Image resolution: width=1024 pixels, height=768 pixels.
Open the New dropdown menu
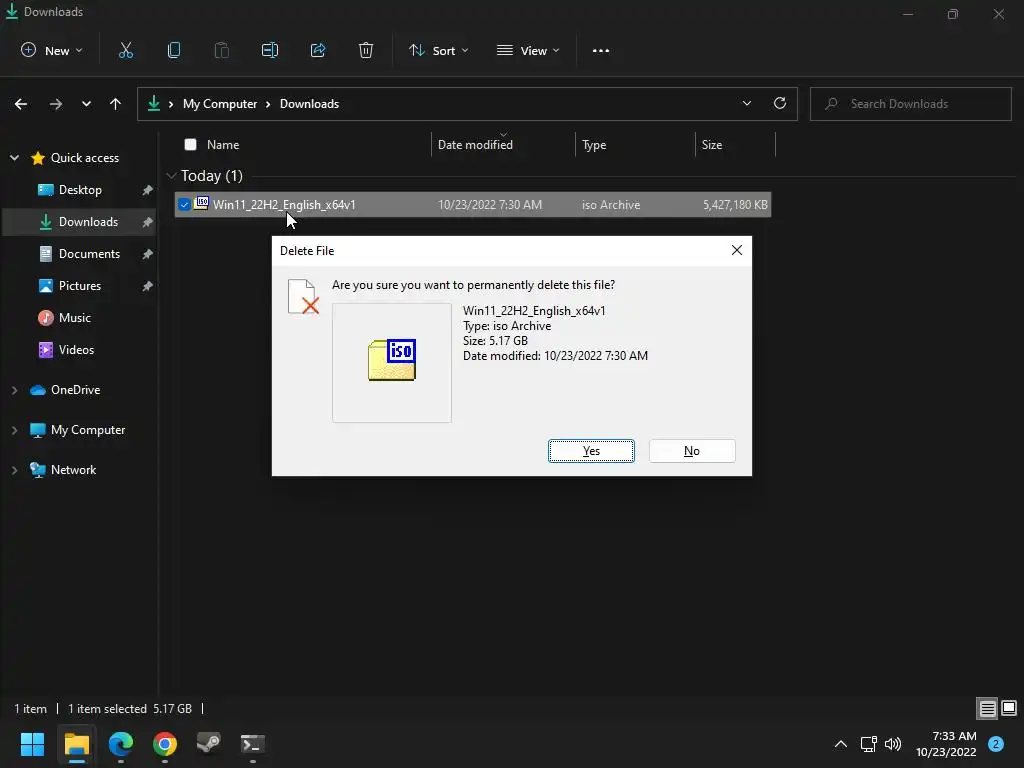[52, 51]
